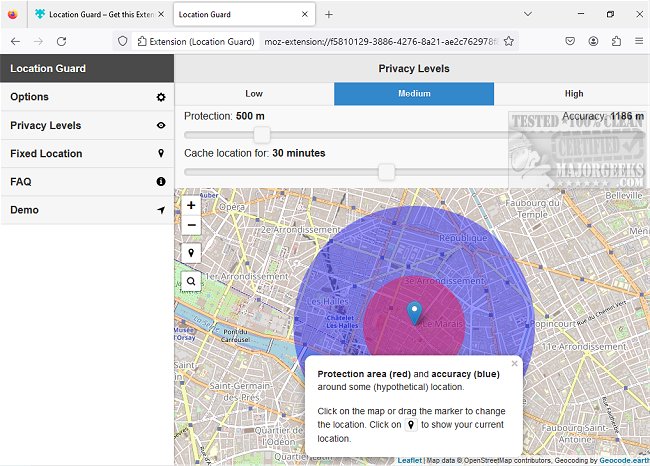Open a new browser tab
The image size is (650, 466).
[329, 14]
